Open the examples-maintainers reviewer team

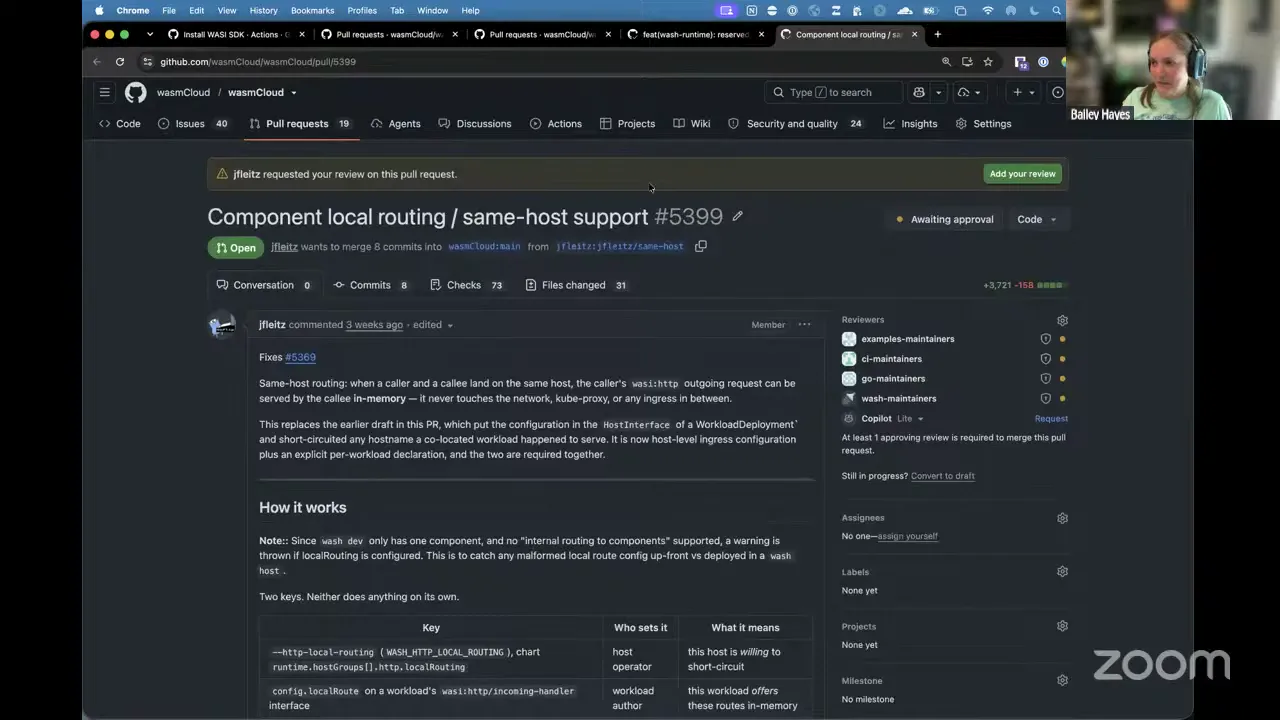pyautogui.click(x=907, y=339)
